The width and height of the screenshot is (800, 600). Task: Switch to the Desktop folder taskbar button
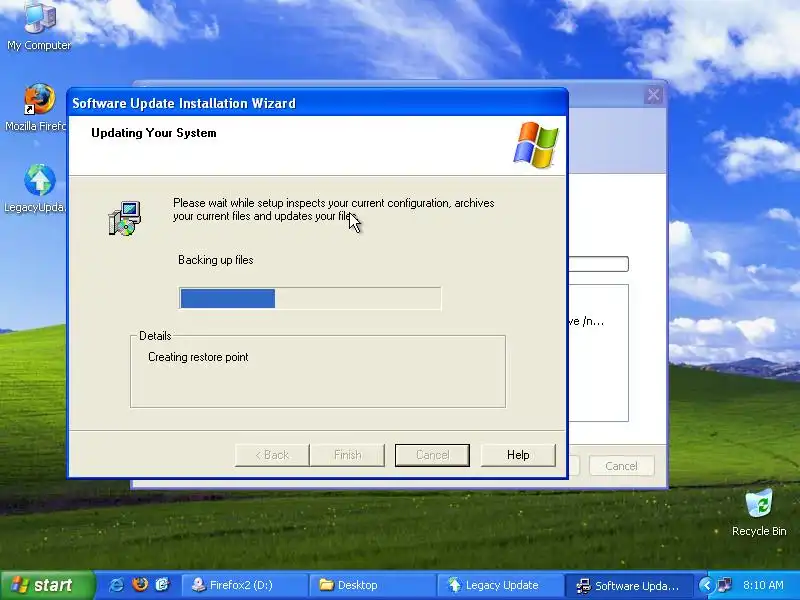372,585
